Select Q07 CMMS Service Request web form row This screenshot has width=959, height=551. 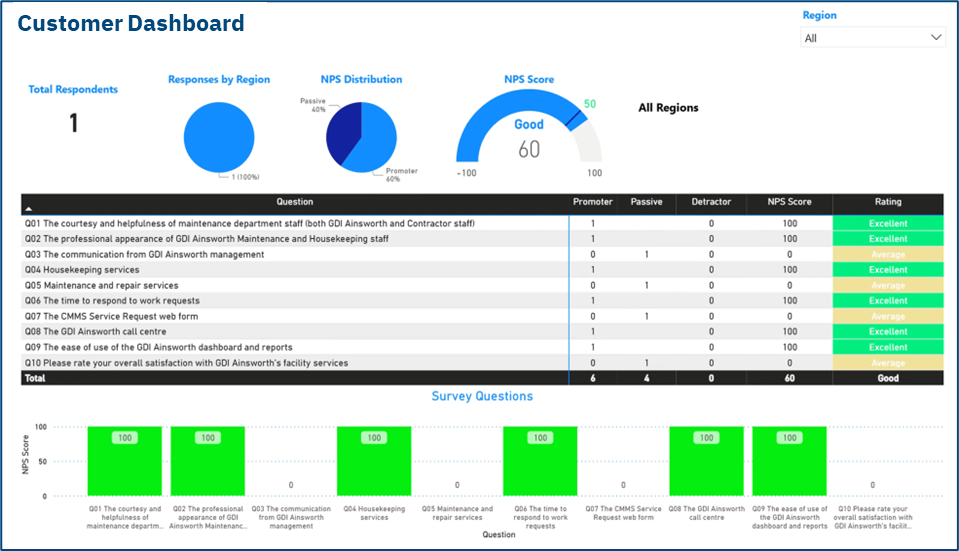121,316
